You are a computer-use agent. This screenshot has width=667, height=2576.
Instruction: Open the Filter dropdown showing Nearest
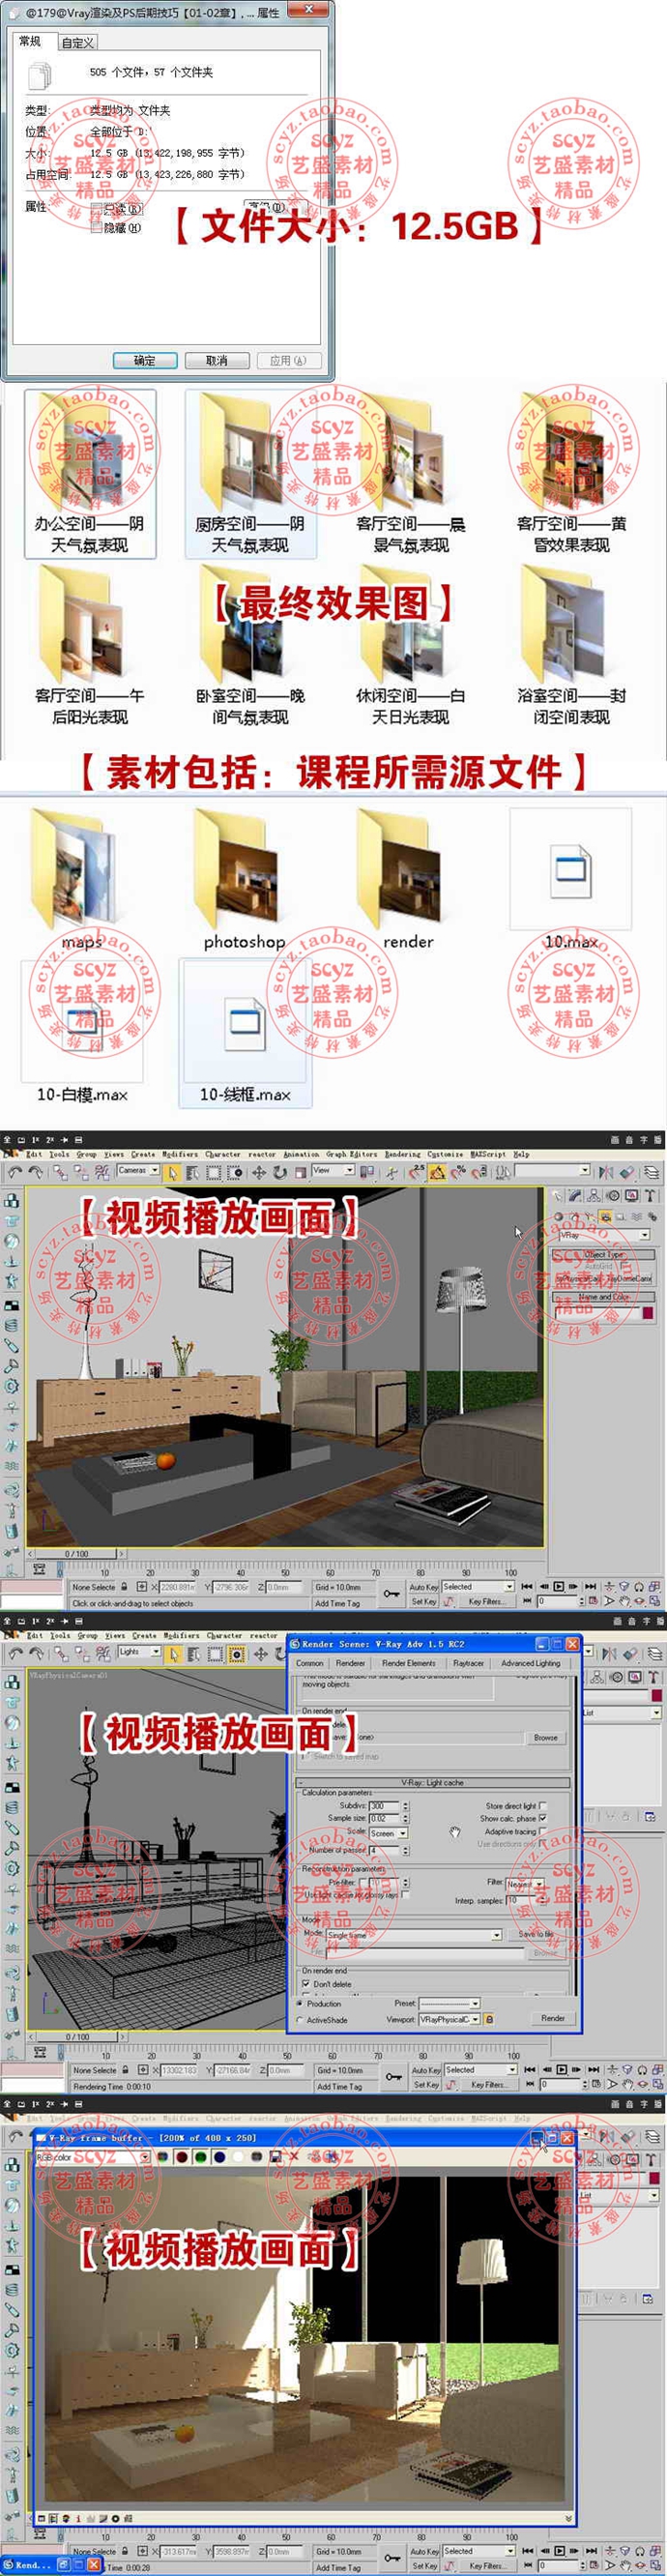pos(524,1884)
